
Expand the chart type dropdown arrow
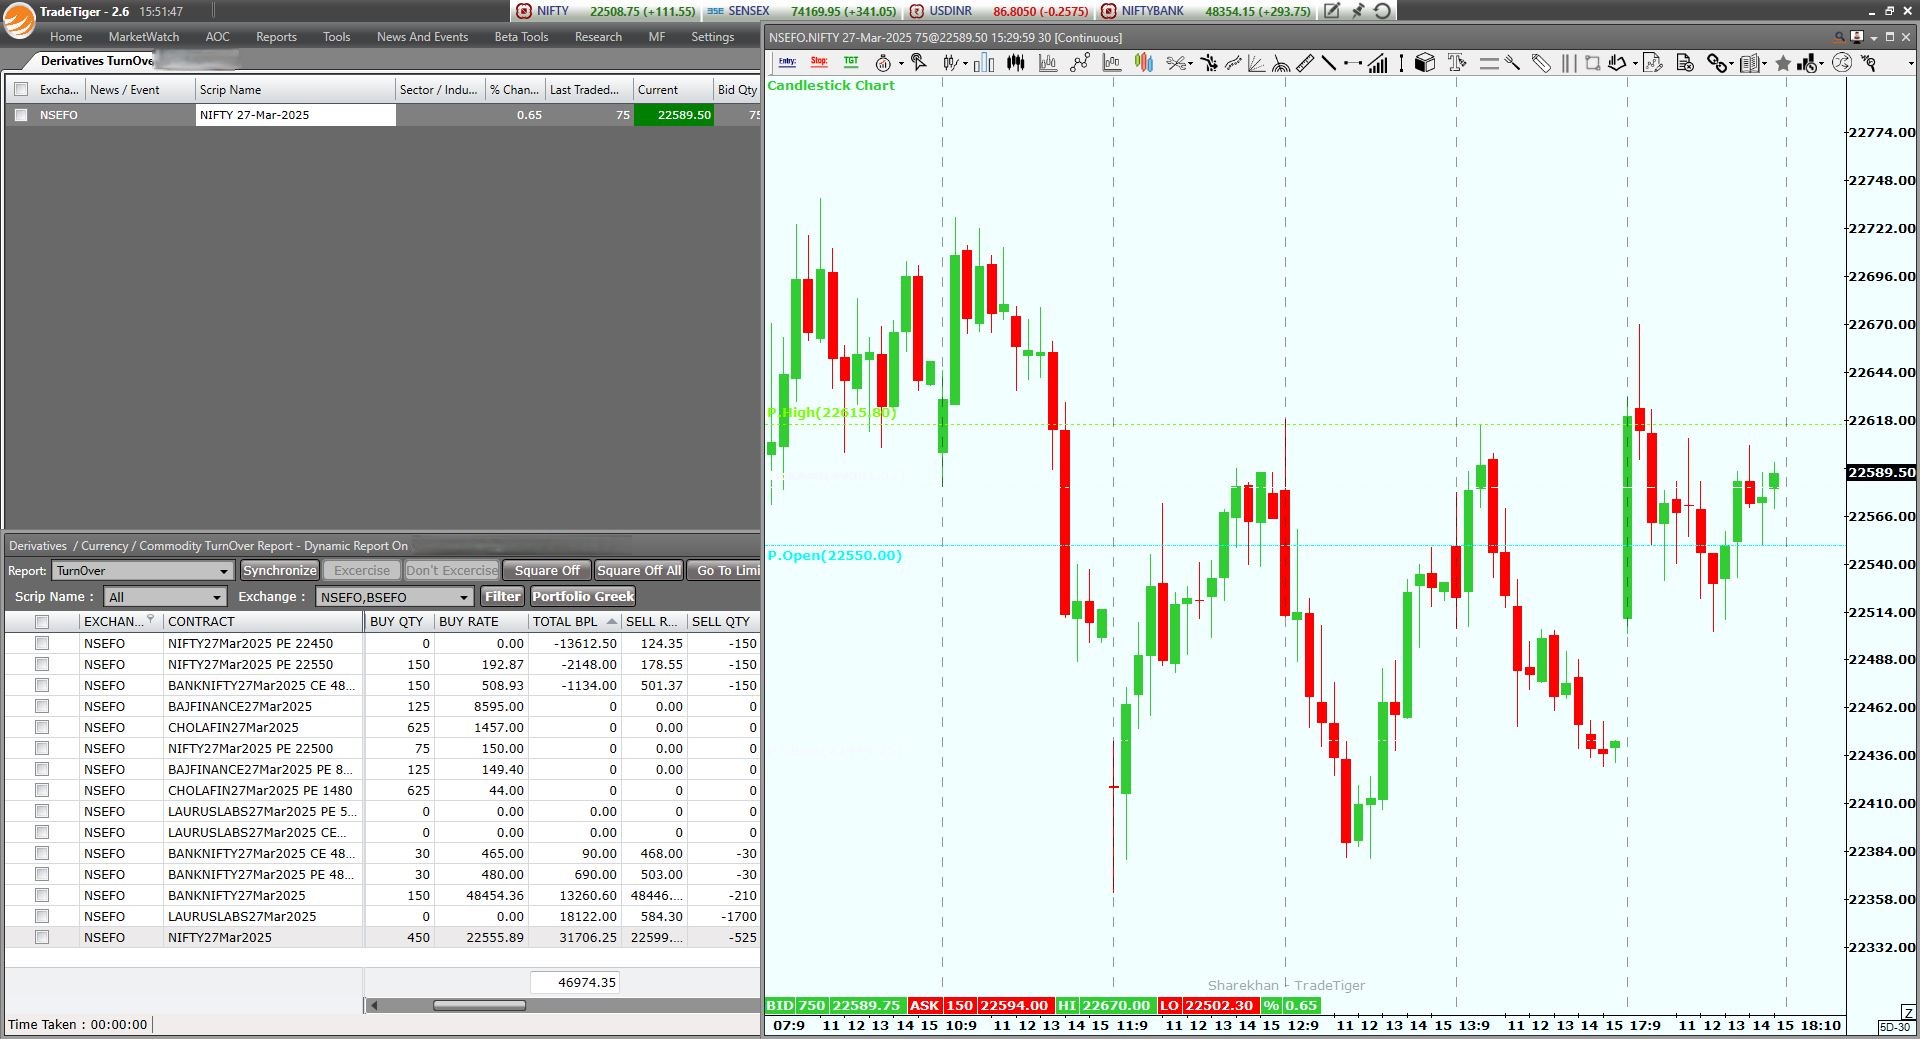point(965,63)
